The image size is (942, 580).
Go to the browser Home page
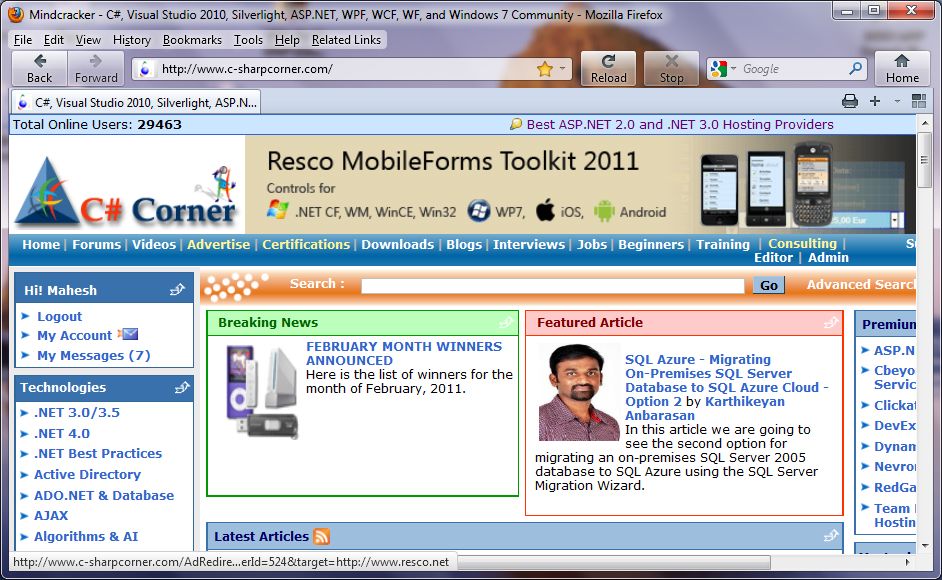pyautogui.click(x=902, y=69)
